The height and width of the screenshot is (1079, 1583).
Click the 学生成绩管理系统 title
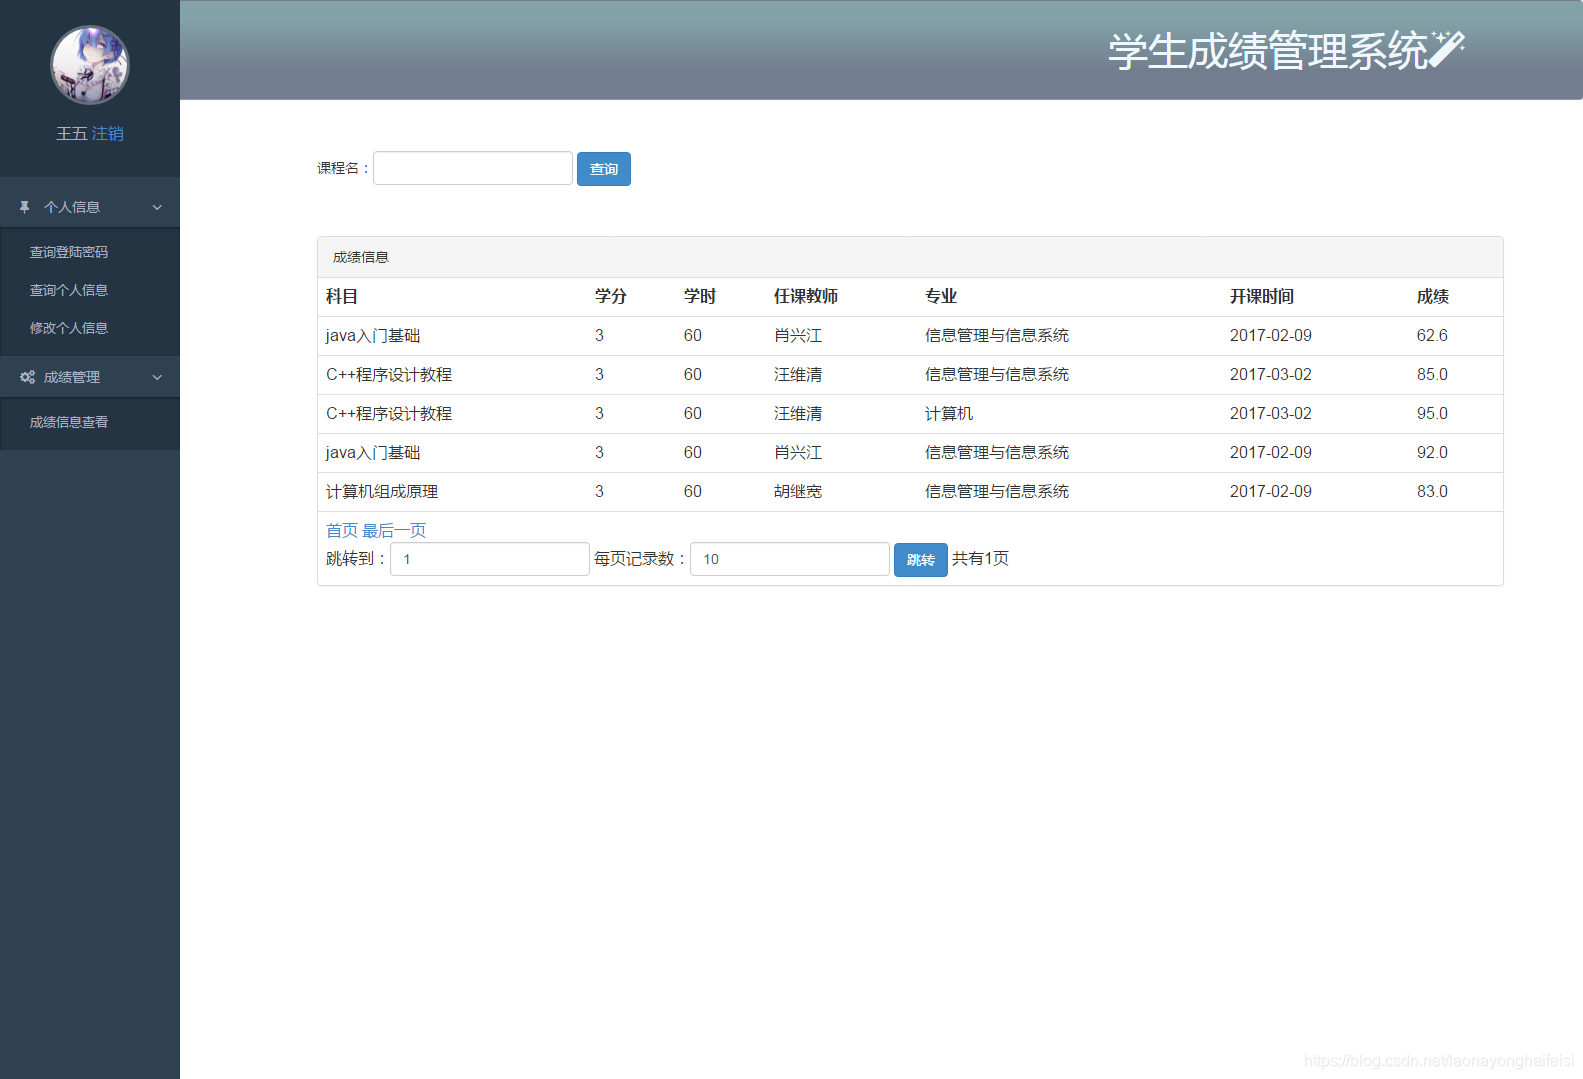[x=1268, y=51]
